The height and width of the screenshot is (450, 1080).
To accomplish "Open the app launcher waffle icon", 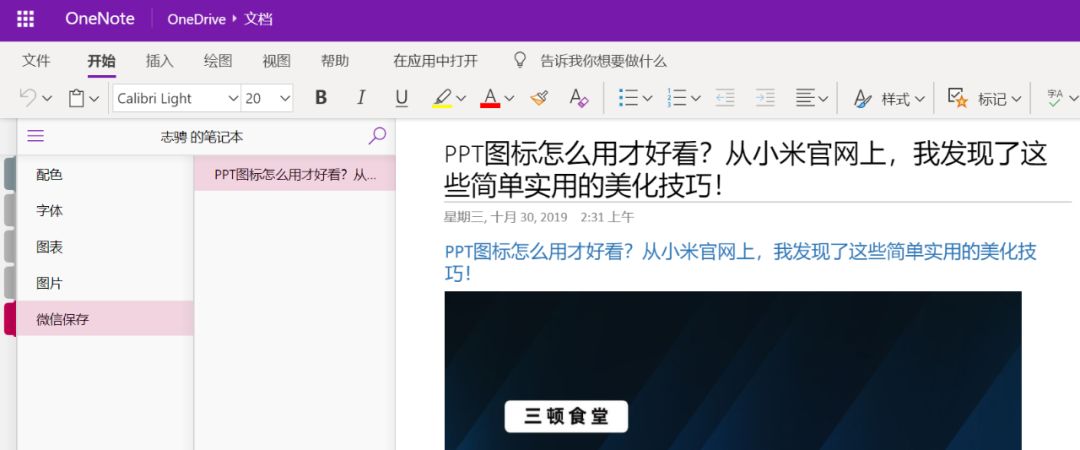I will click(x=25, y=19).
